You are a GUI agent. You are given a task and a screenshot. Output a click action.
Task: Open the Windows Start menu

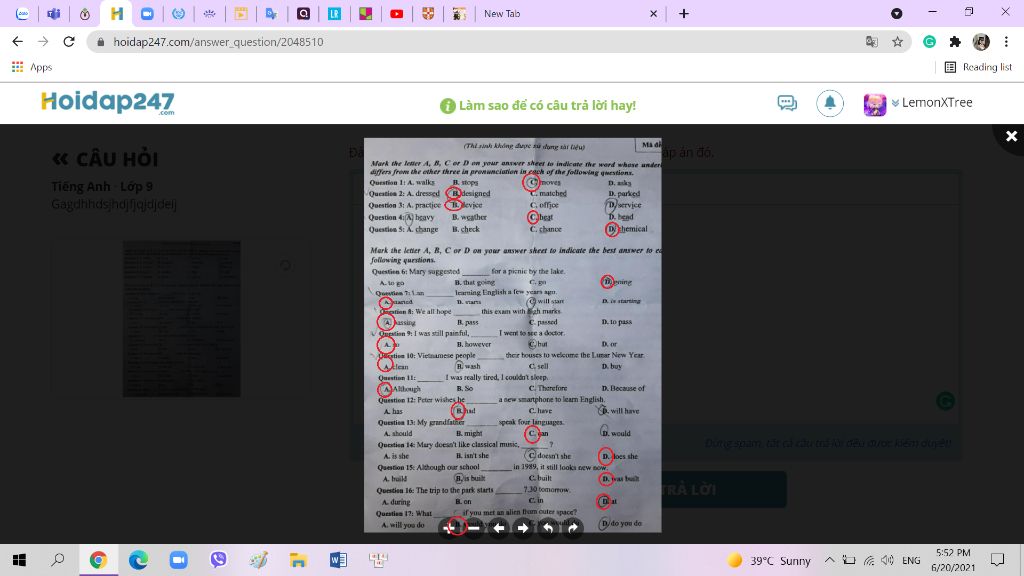(x=19, y=560)
